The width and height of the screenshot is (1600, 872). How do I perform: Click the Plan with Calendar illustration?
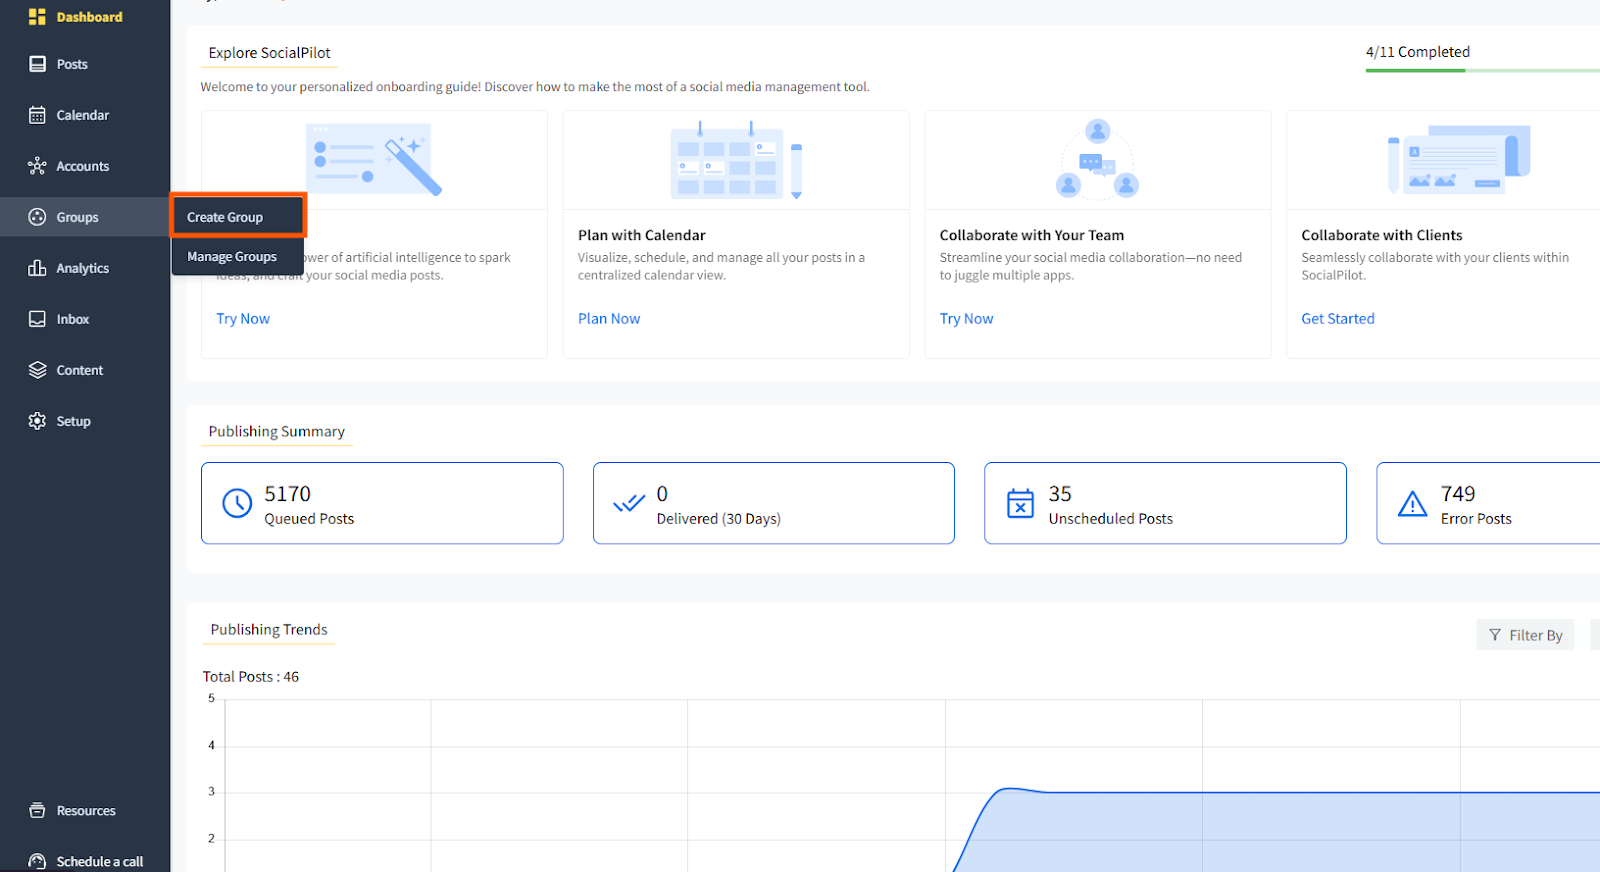(736, 160)
